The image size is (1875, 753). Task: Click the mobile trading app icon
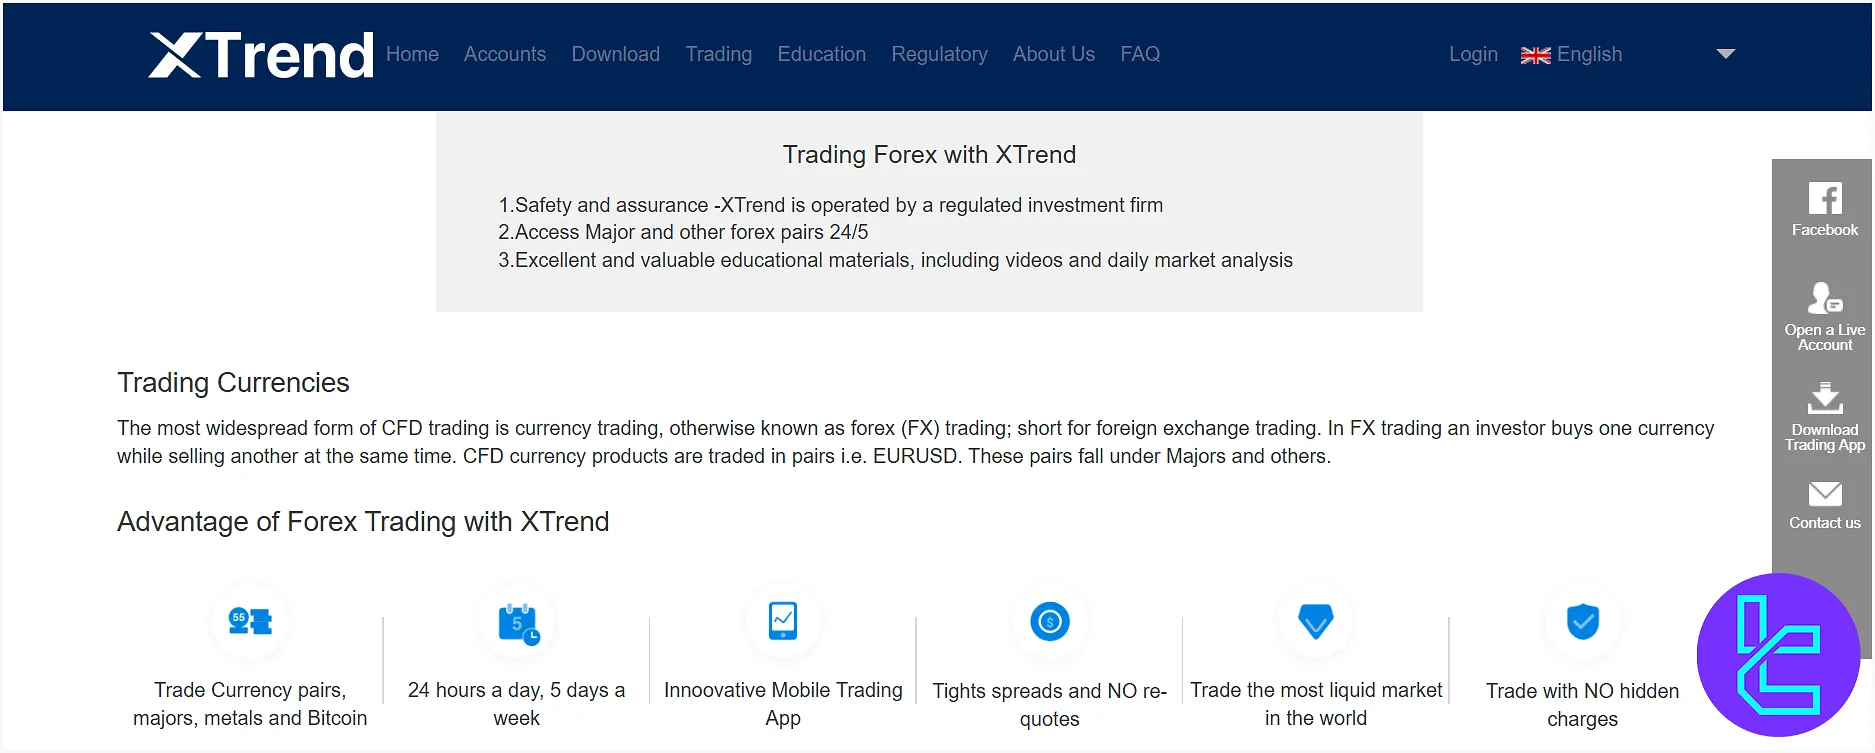coord(783,620)
